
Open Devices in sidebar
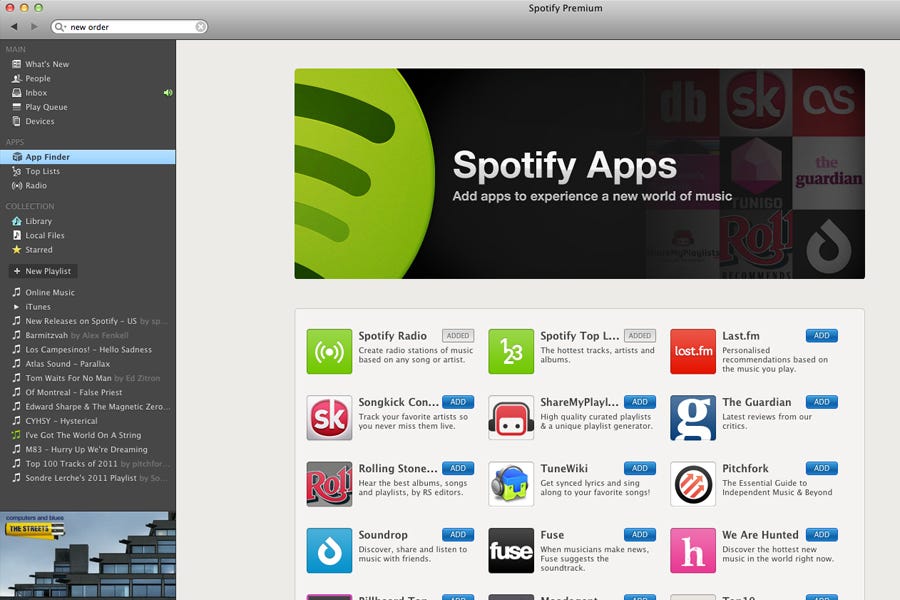click(88, 121)
